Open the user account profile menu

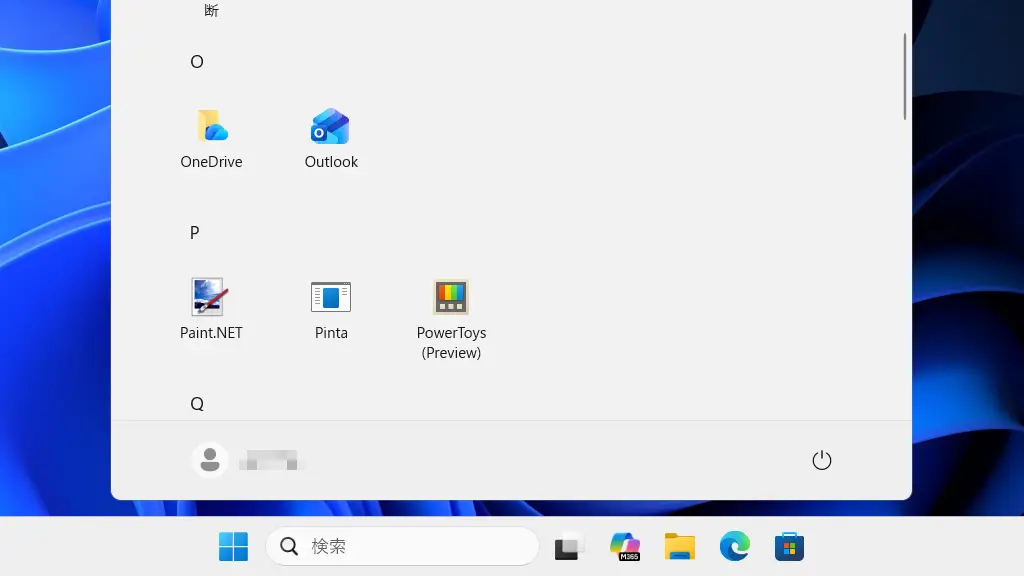tap(245, 460)
